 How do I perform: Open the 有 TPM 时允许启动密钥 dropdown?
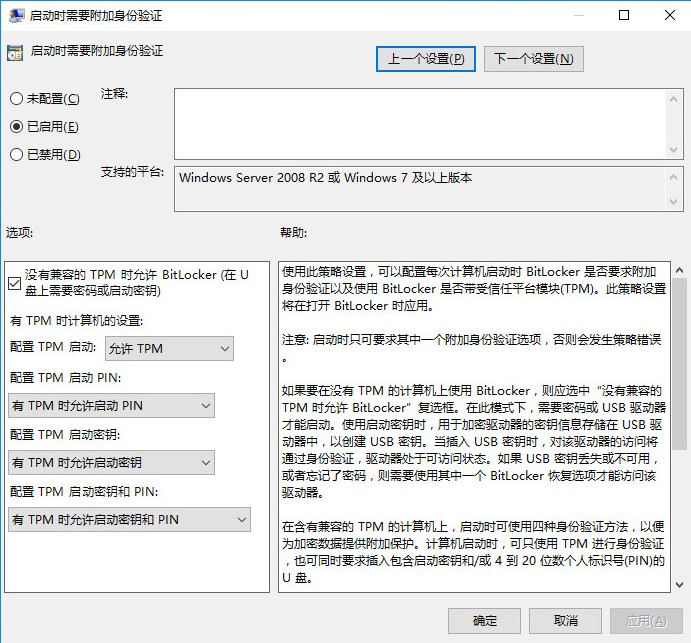pos(111,462)
